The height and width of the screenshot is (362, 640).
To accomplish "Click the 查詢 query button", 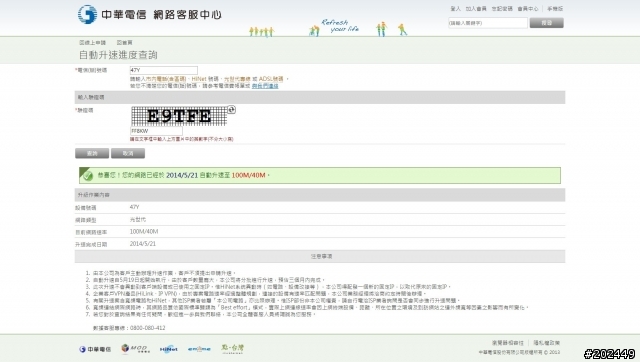I will click(92, 153).
